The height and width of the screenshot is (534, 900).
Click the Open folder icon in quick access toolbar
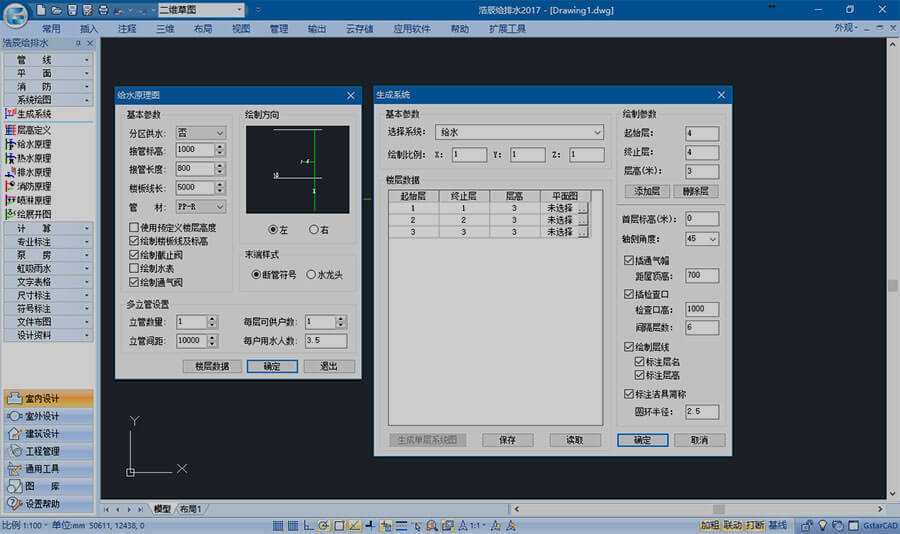pos(55,9)
